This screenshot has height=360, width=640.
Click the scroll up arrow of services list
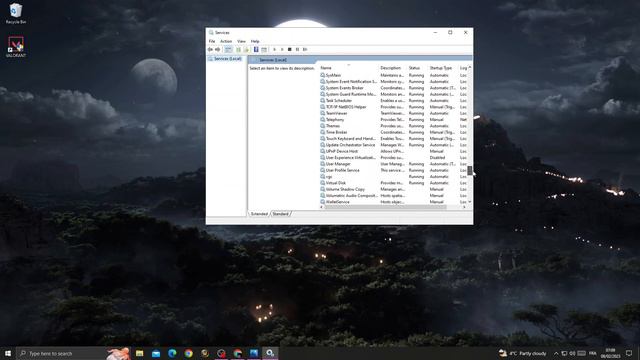(x=470, y=67)
